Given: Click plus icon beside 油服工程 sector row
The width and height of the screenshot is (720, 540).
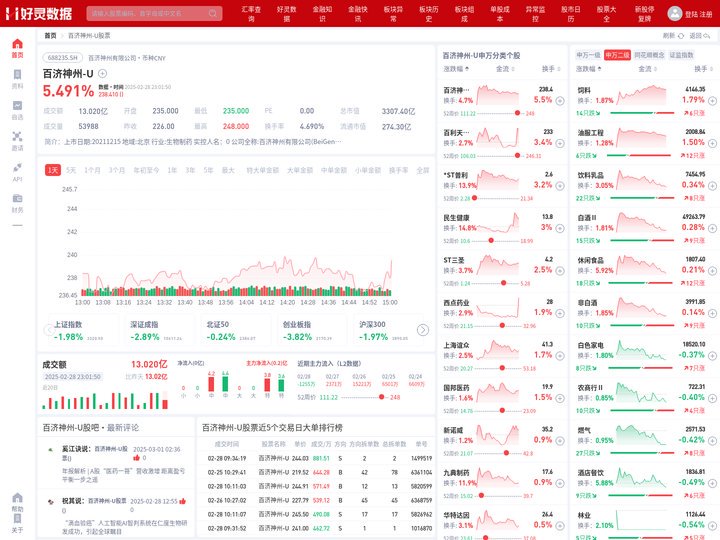Looking at the screenshot, I should tap(712, 143).
